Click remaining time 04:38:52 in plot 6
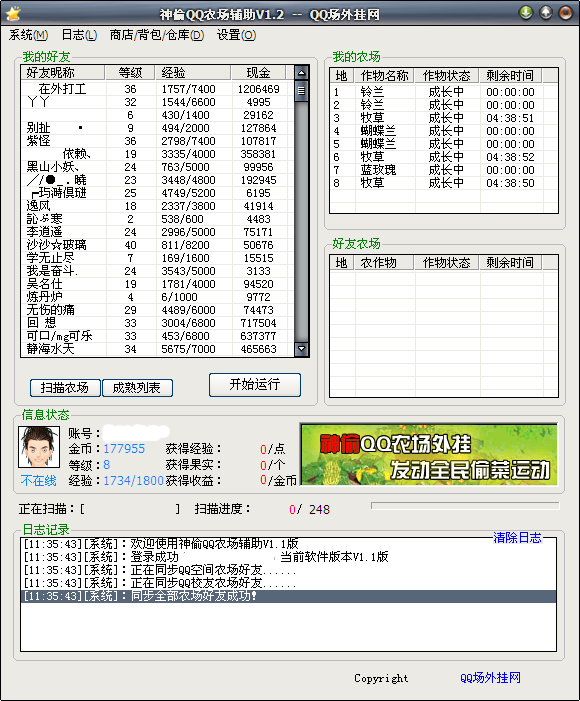This screenshot has height=701, width=580. click(x=510, y=157)
